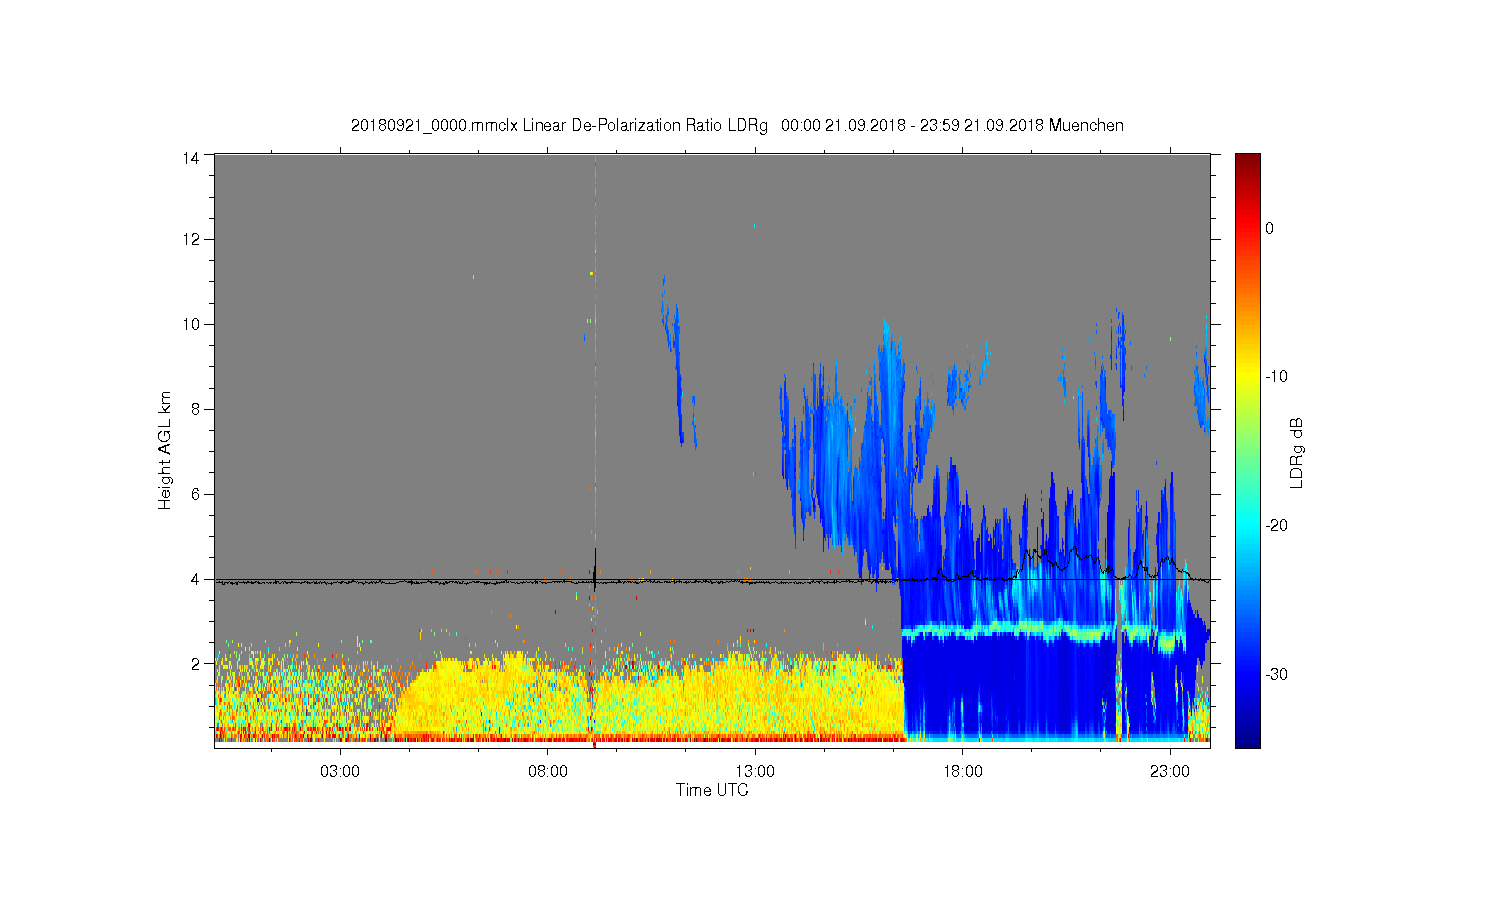Click the 2 km height tick label

[x=196, y=663]
